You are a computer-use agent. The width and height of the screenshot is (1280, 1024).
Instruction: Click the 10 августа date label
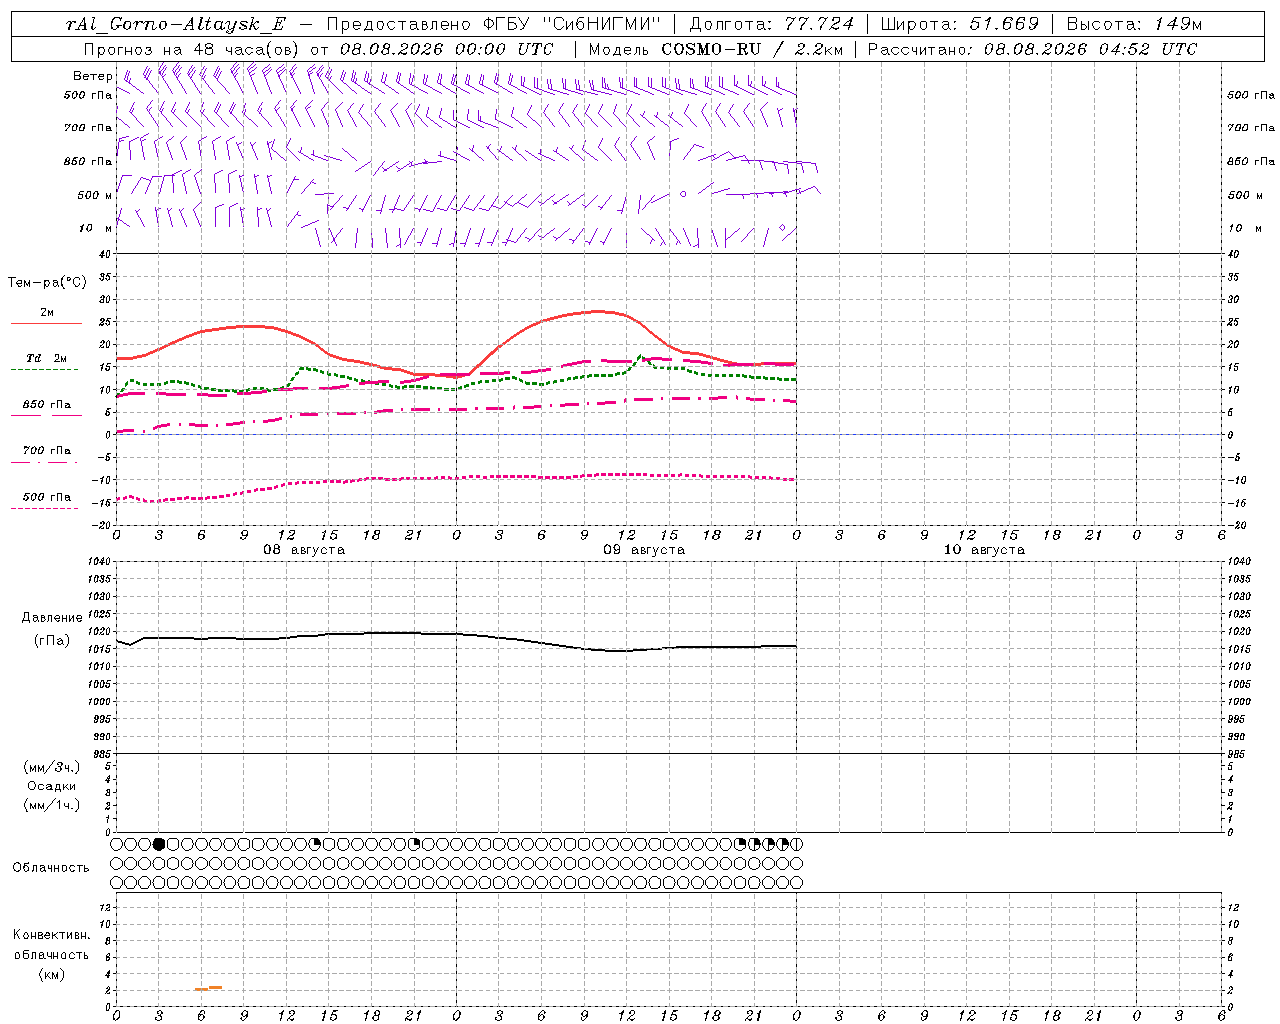tap(984, 550)
